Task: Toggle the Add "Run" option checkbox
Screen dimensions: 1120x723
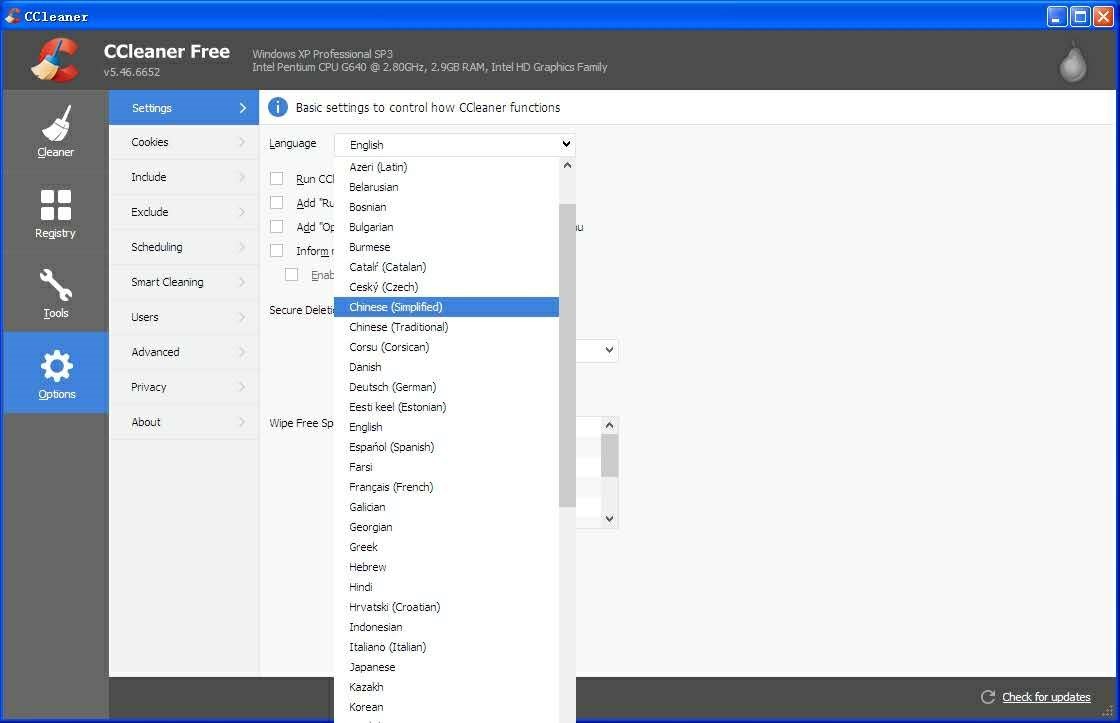Action: coord(276,203)
